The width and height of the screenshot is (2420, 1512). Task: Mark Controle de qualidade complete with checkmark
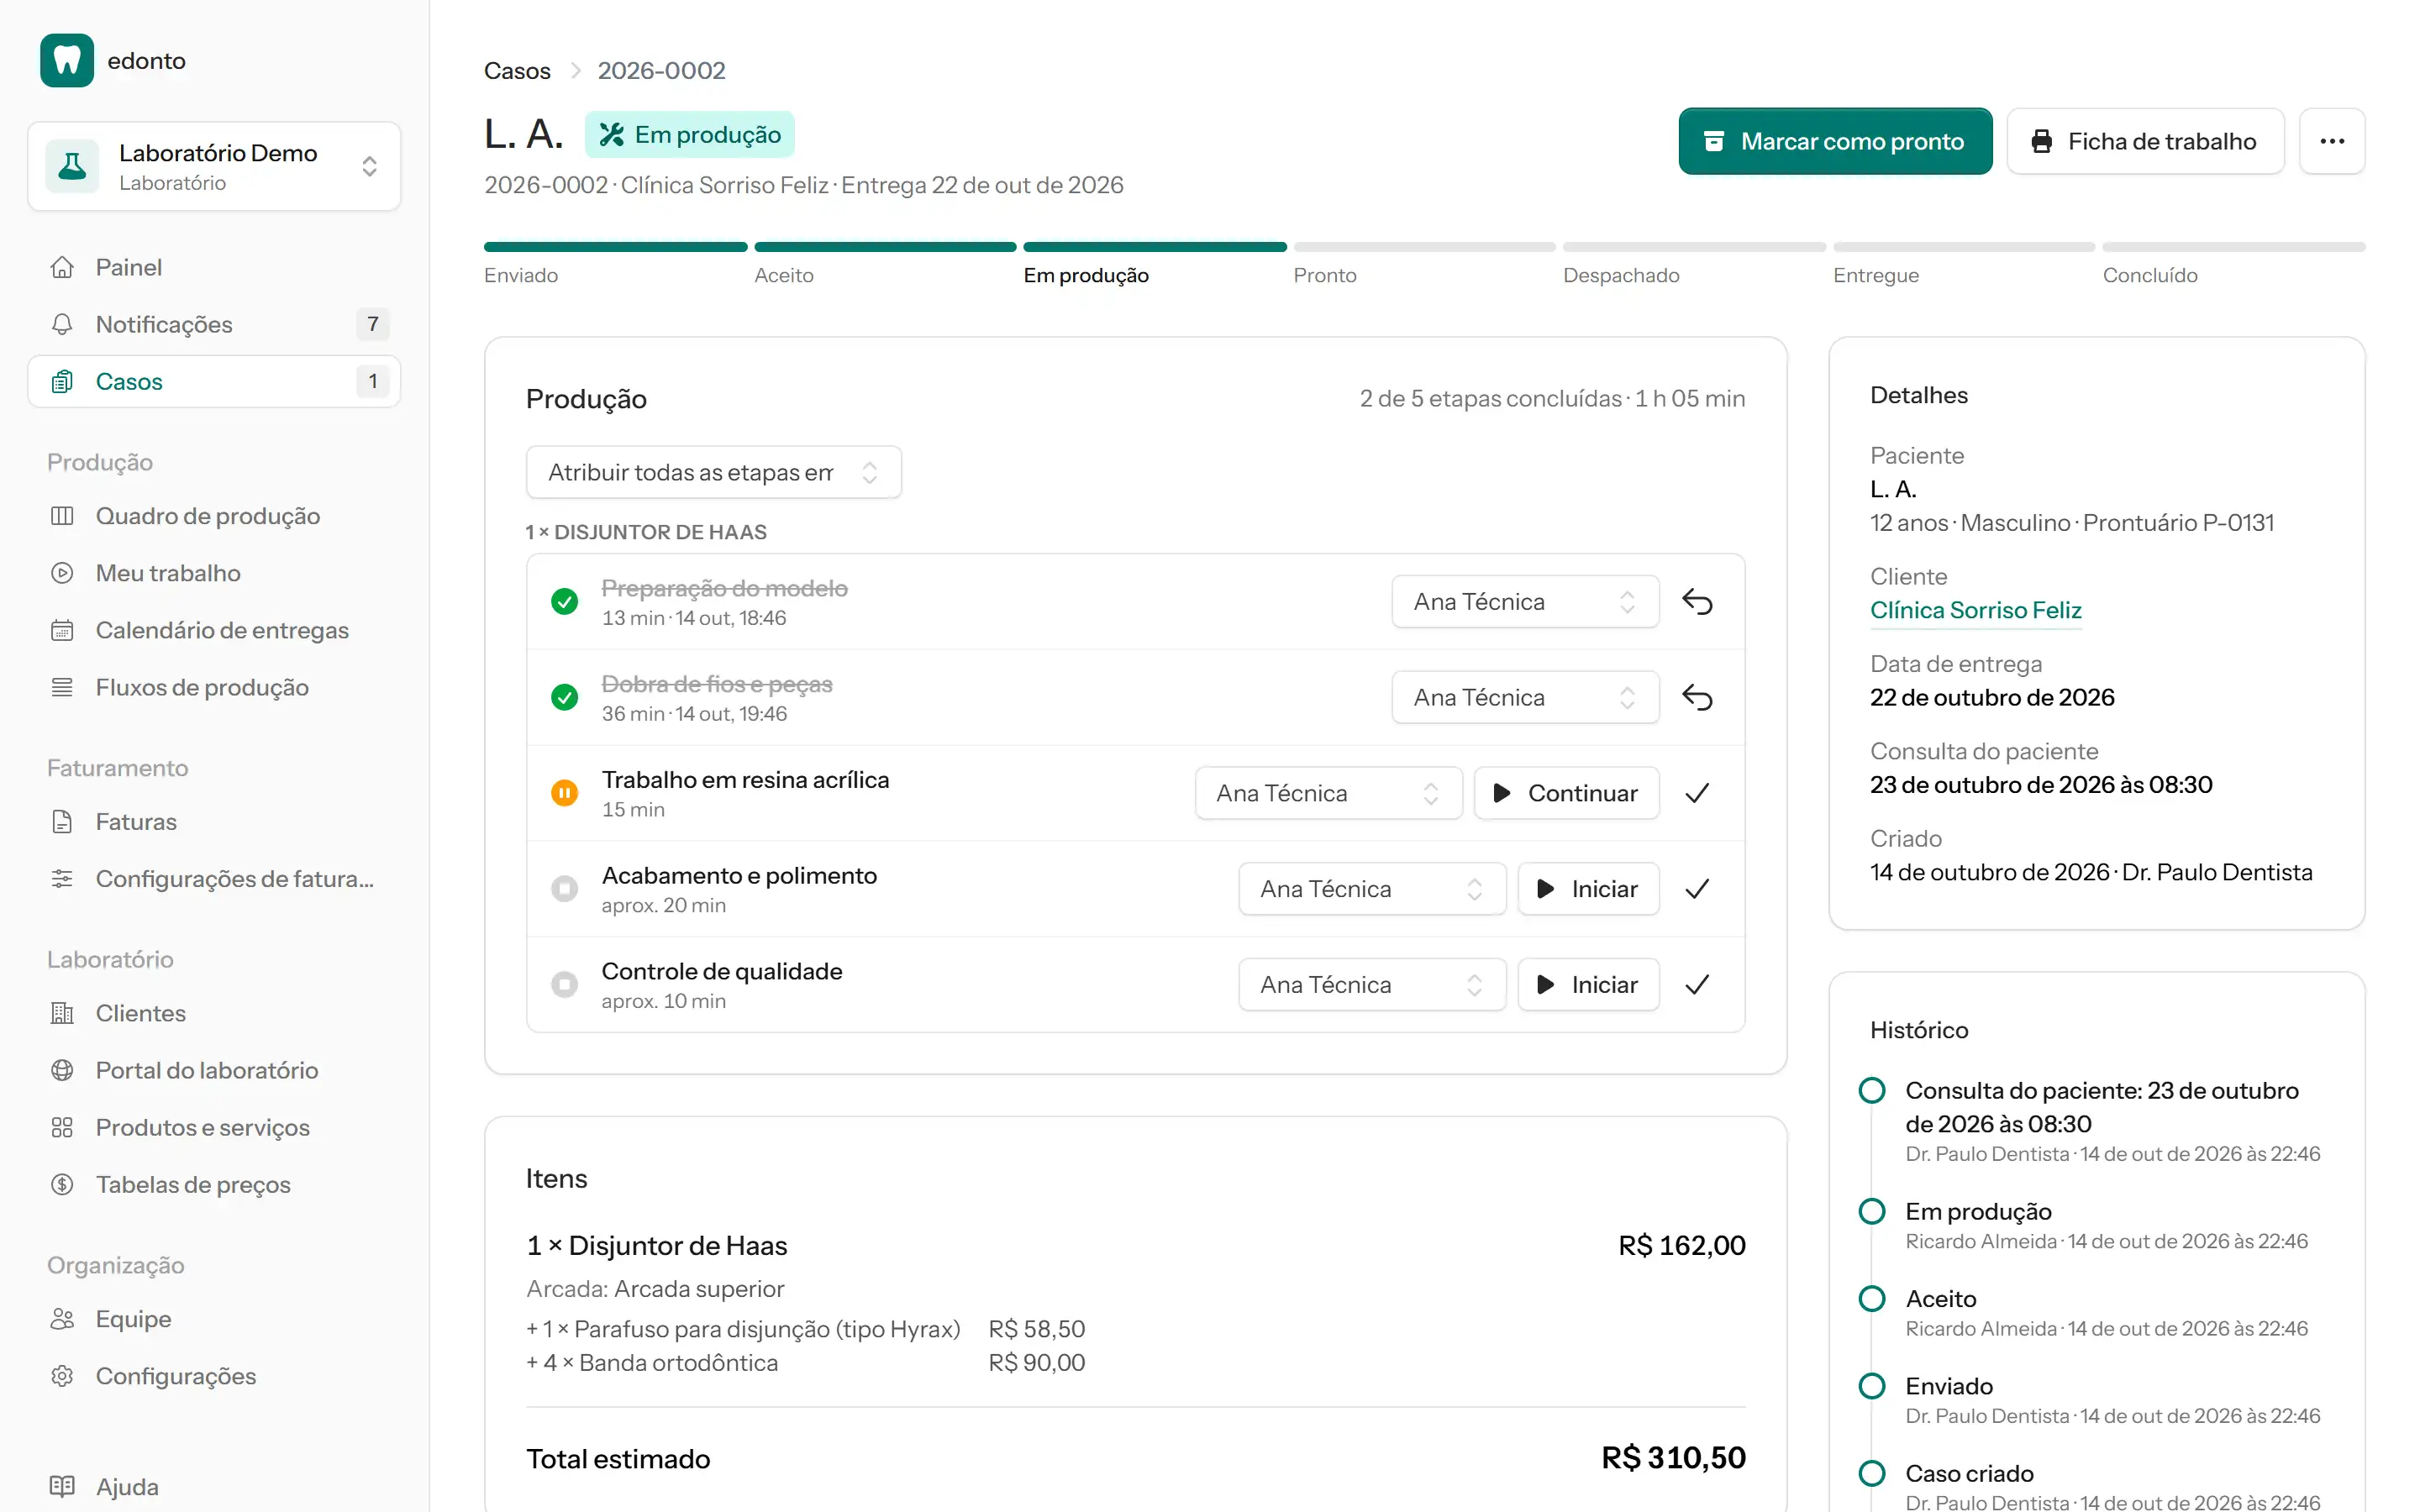[1697, 985]
